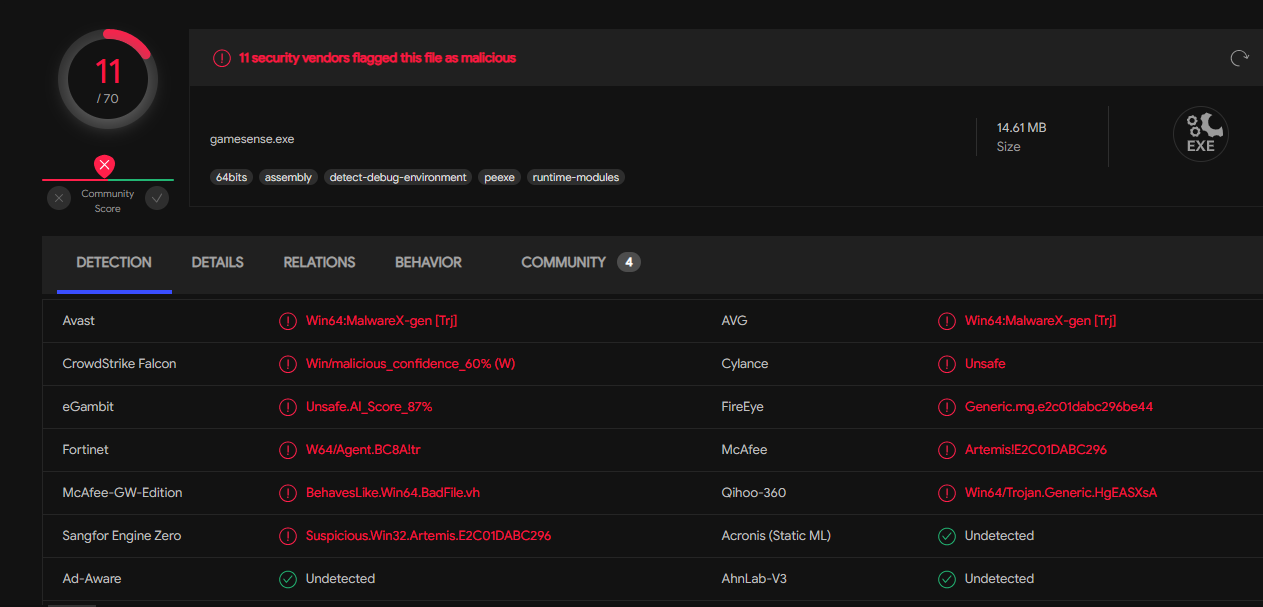The height and width of the screenshot is (607, 1263).
Task: Click the Sangfor Engine Zero vendor name
Action: 122,536
